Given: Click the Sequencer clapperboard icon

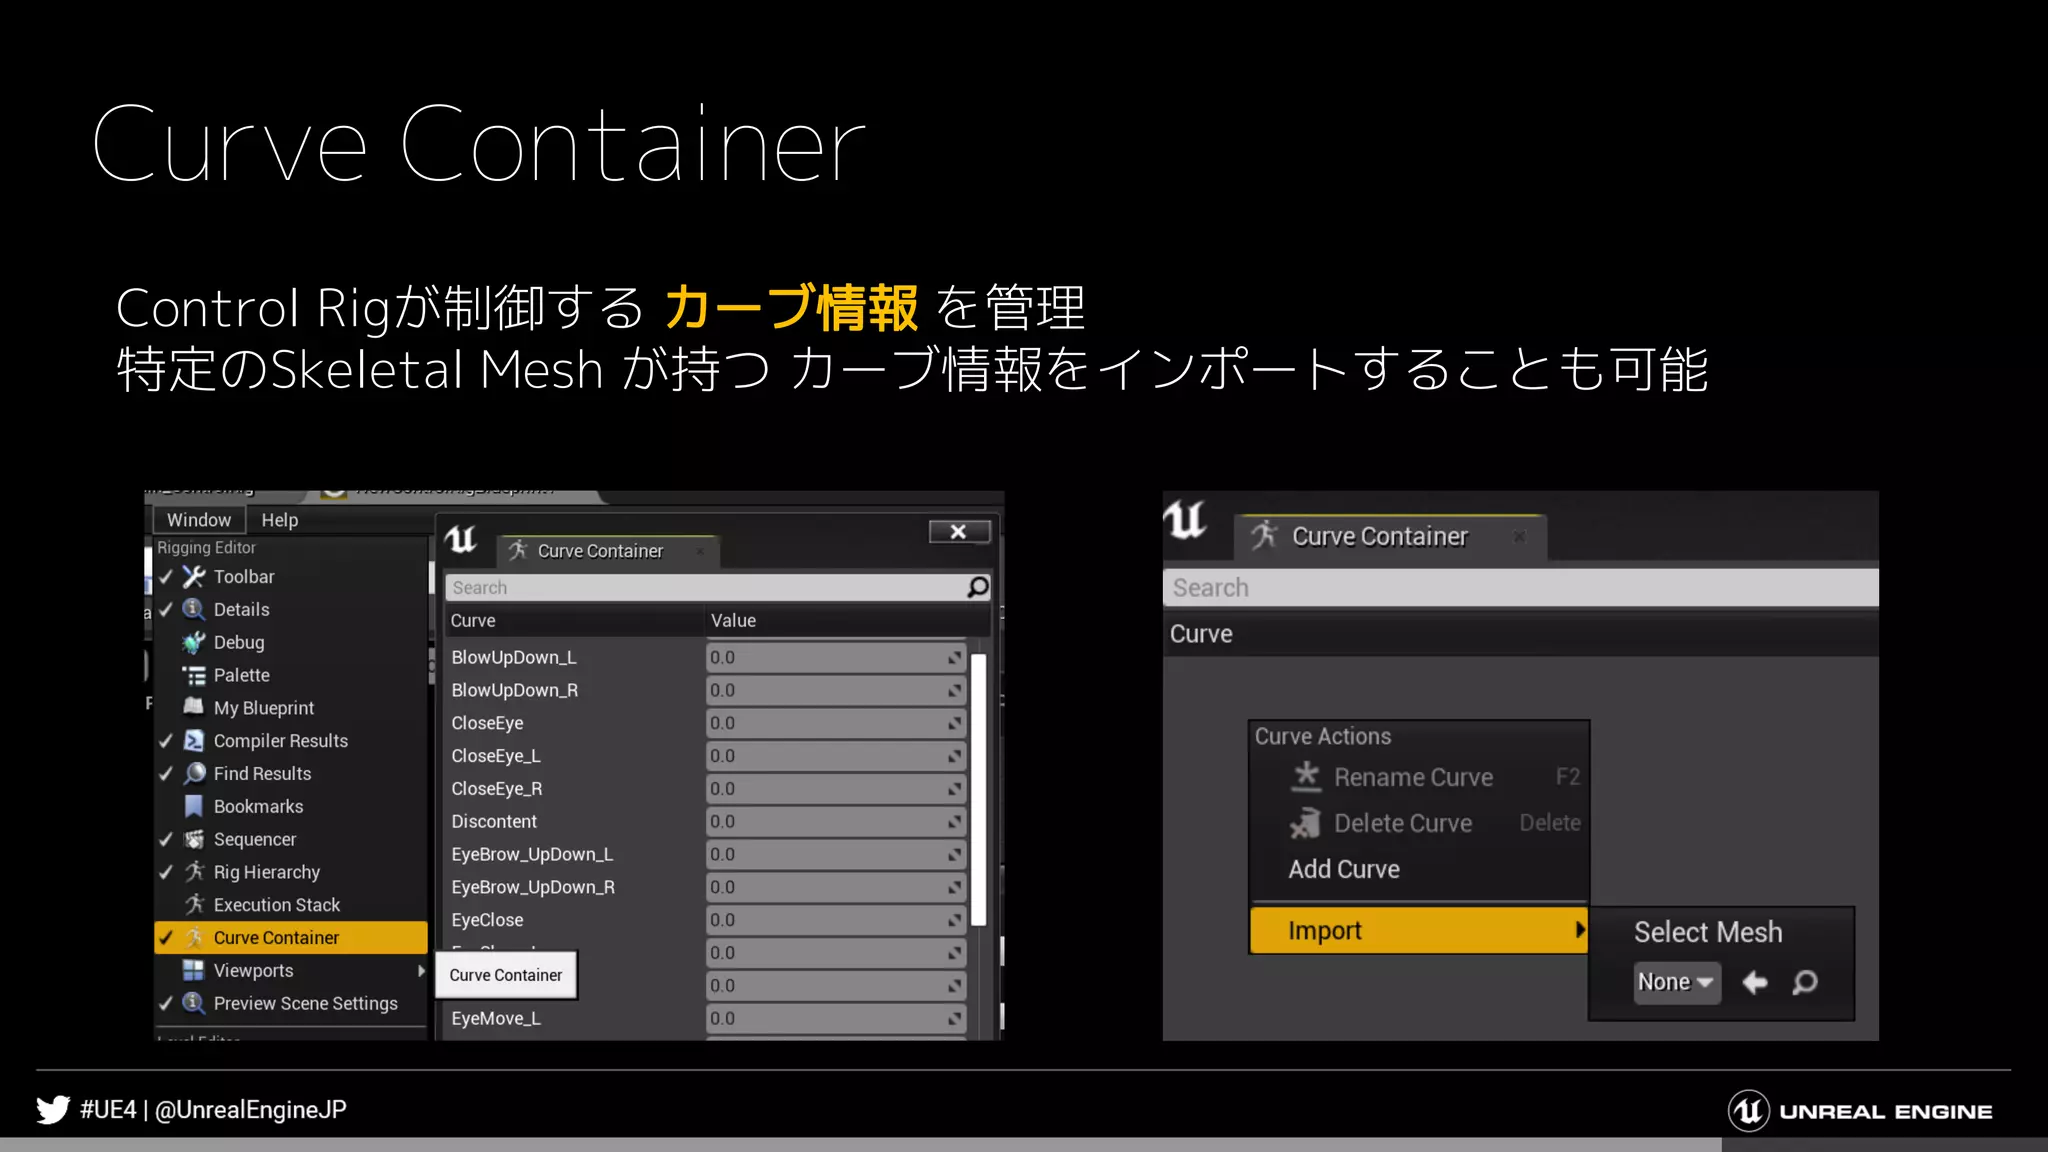Looking at the screenshot, I should pos(194,839).
